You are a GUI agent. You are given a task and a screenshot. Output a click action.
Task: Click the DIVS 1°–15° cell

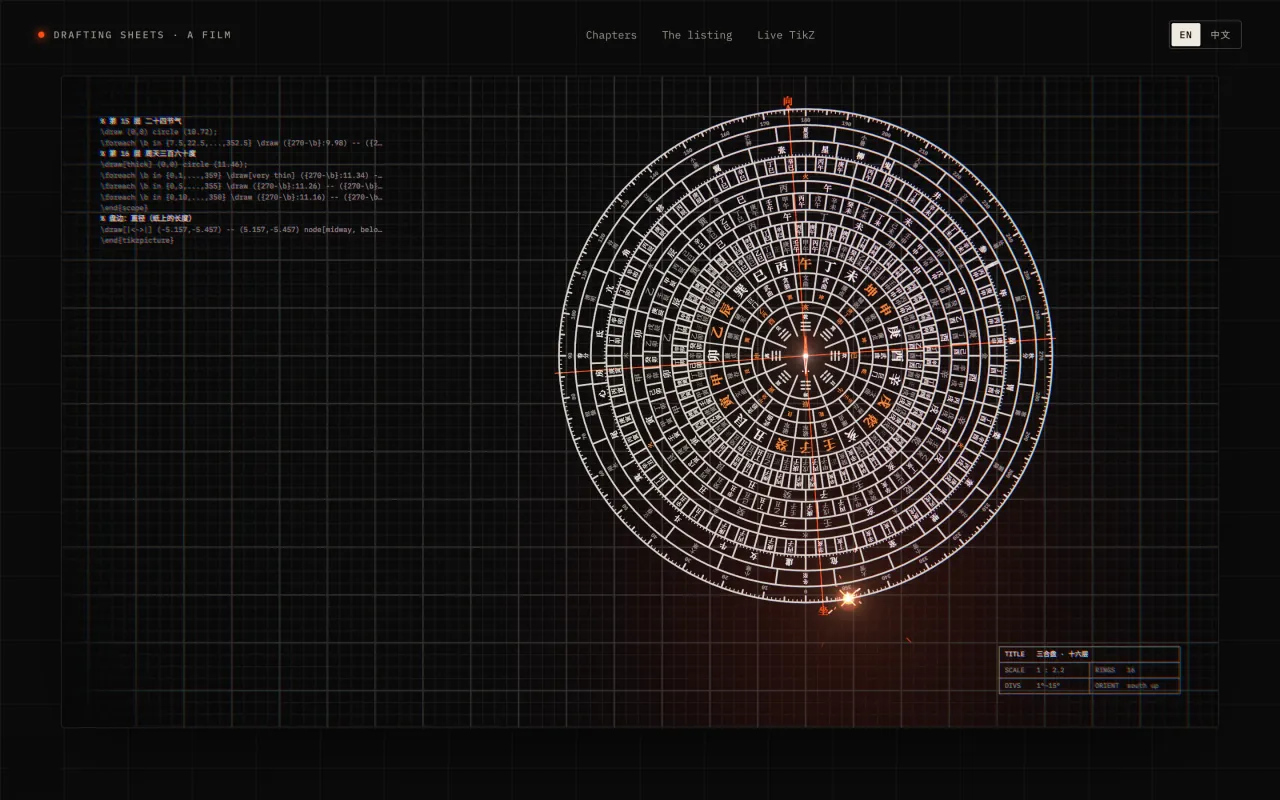point(1044,686)
